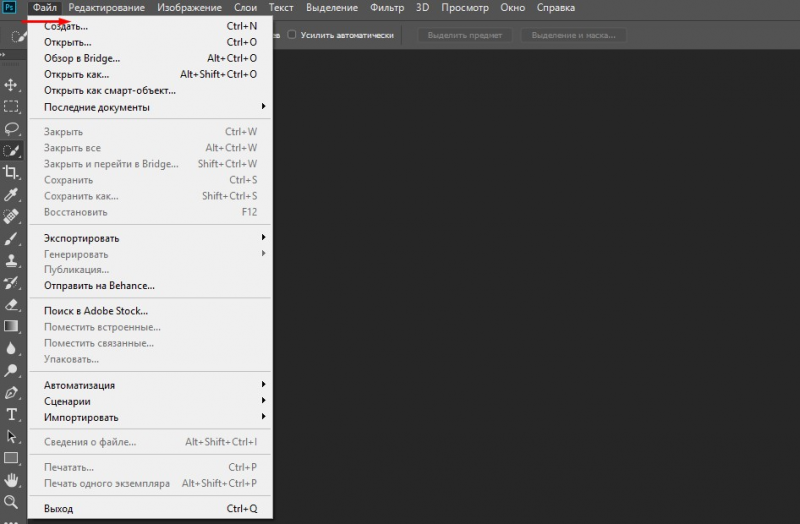Choose Создать... from the File menu
Screen dimensions: 800x524
pyautogui.click(x=151, y=26)
